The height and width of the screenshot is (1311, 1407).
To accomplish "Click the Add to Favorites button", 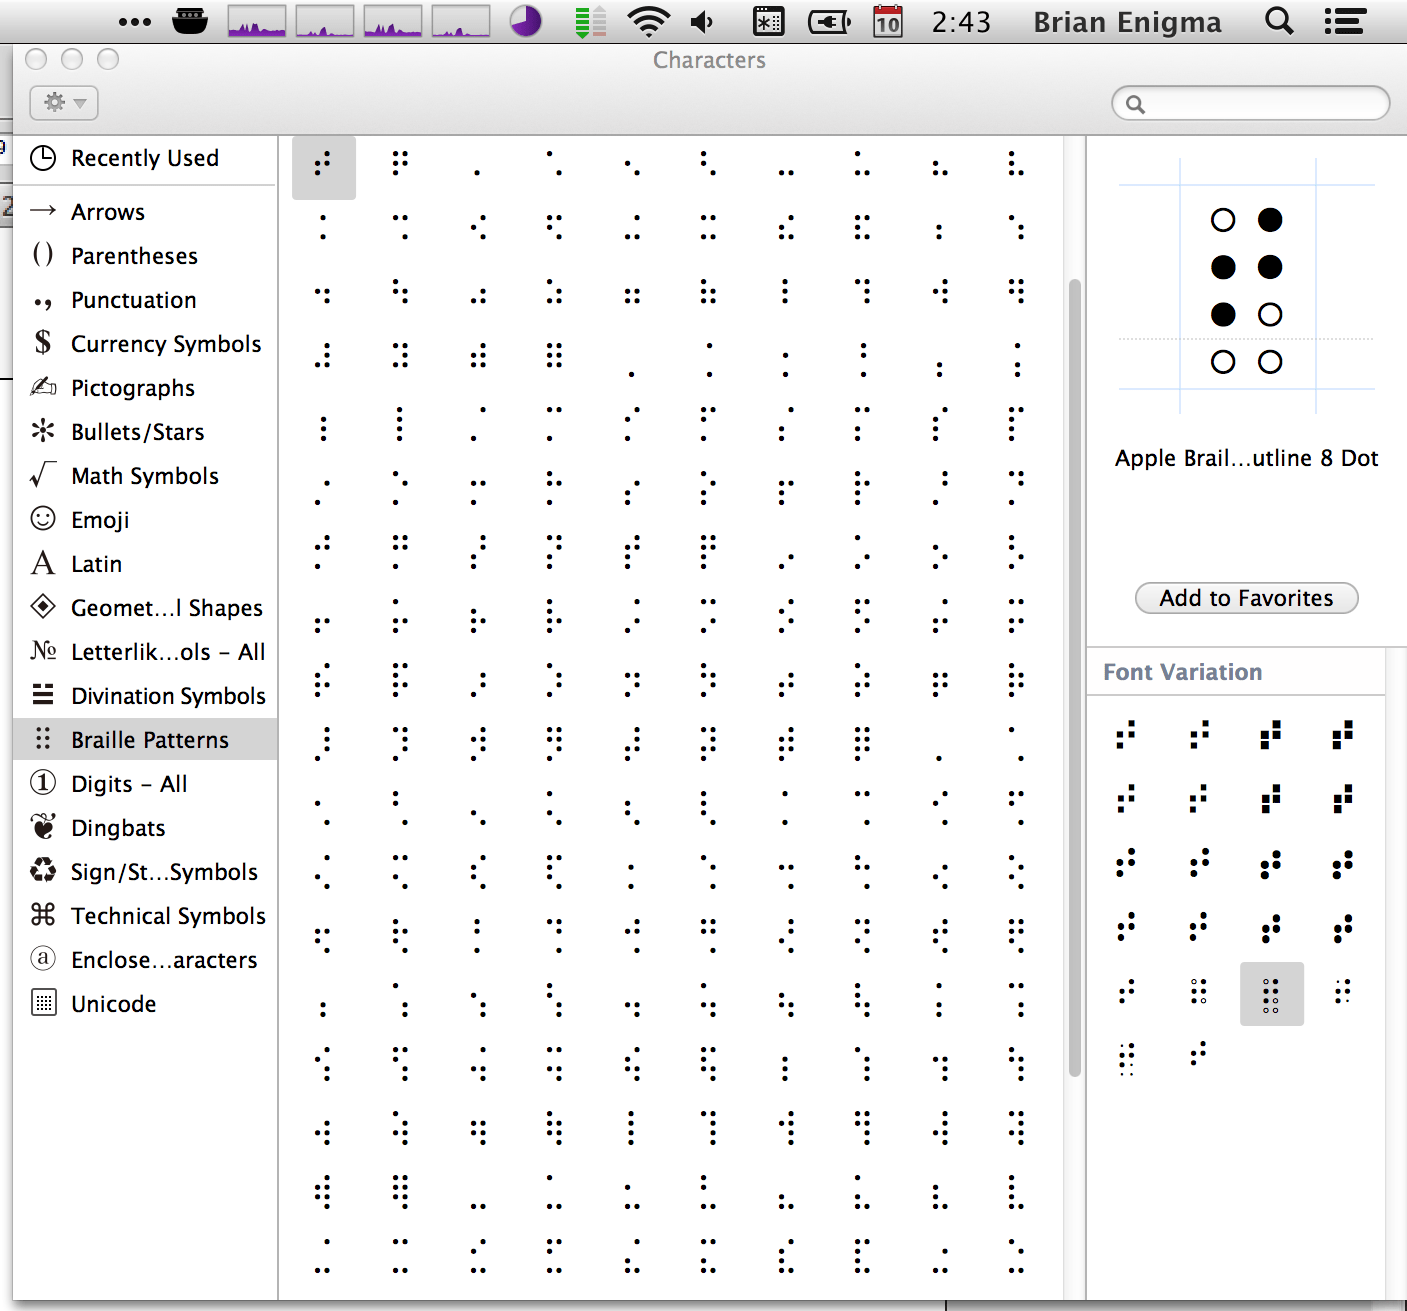I will pyautogui.click(x=1246, y=598).
